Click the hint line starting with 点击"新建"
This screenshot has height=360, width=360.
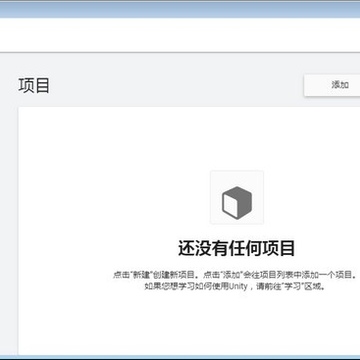point(235,275)
